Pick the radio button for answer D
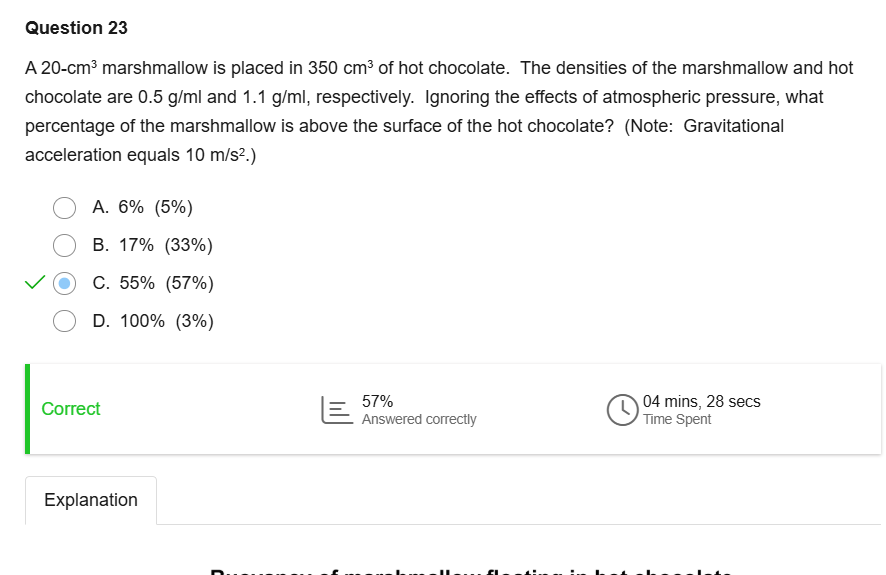Image resolution: width=886 pixels, height=575 pixels. click(65, 321)
